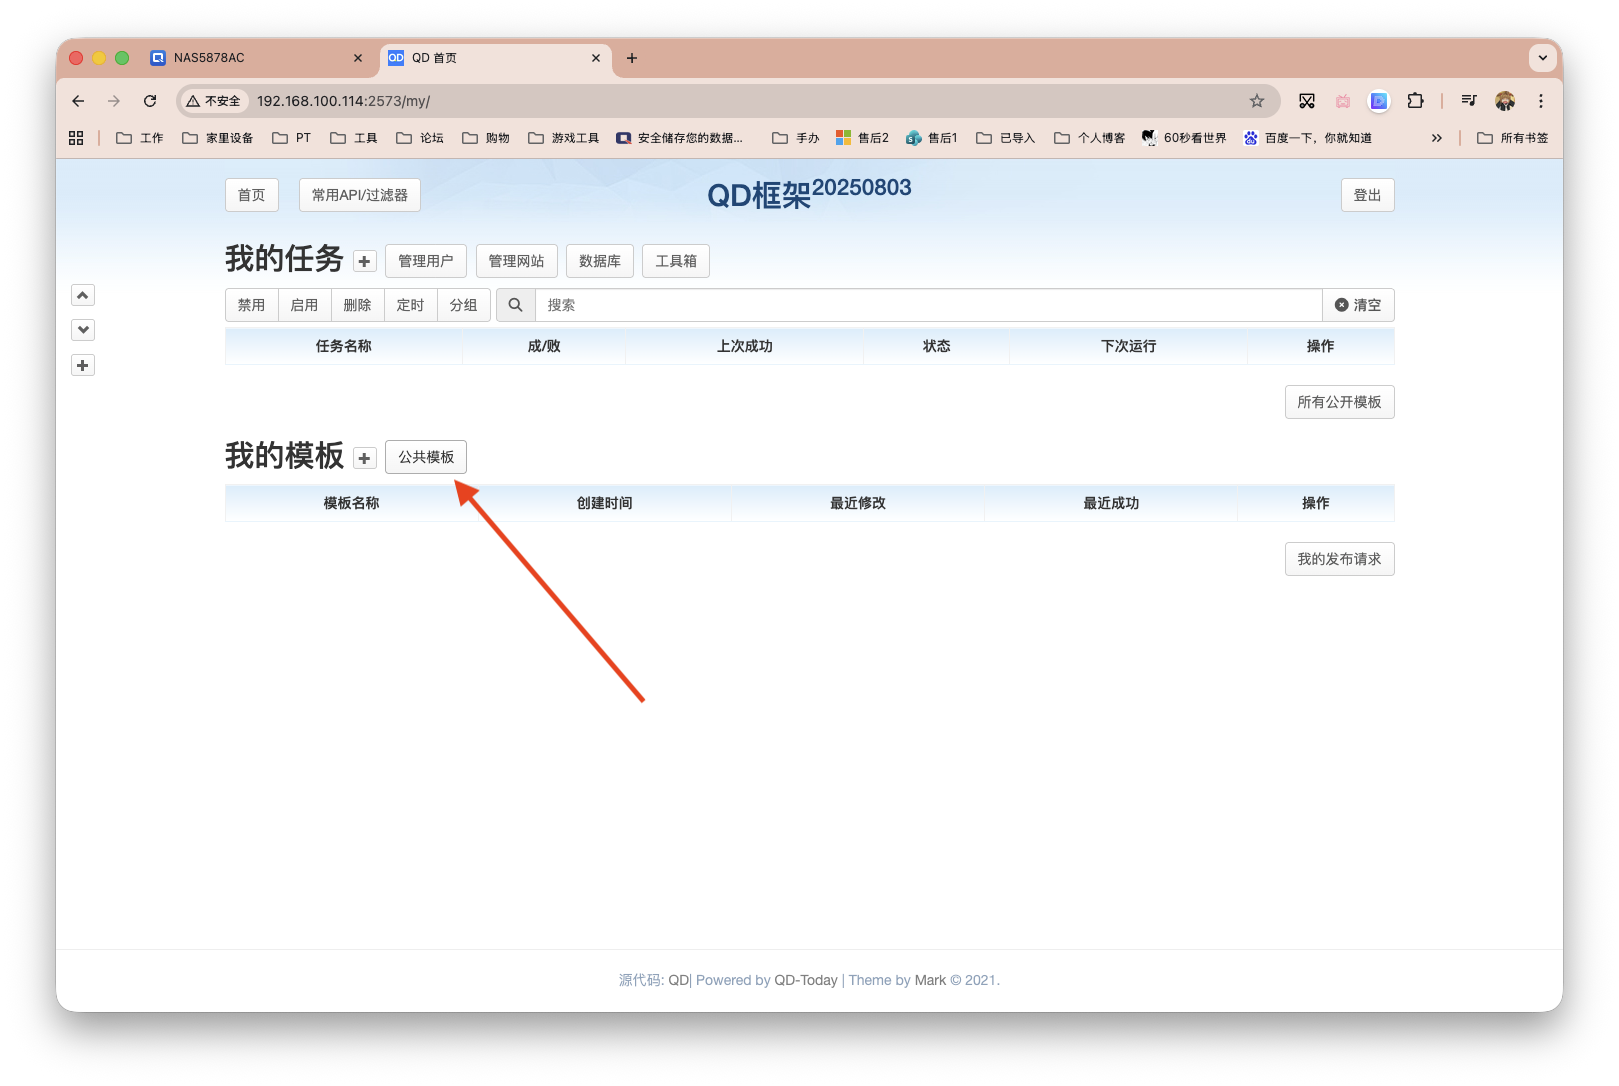Select the QD 首页 browser tab
The width and height of the screenshot is (1619, 1086).
coord(470,58)
